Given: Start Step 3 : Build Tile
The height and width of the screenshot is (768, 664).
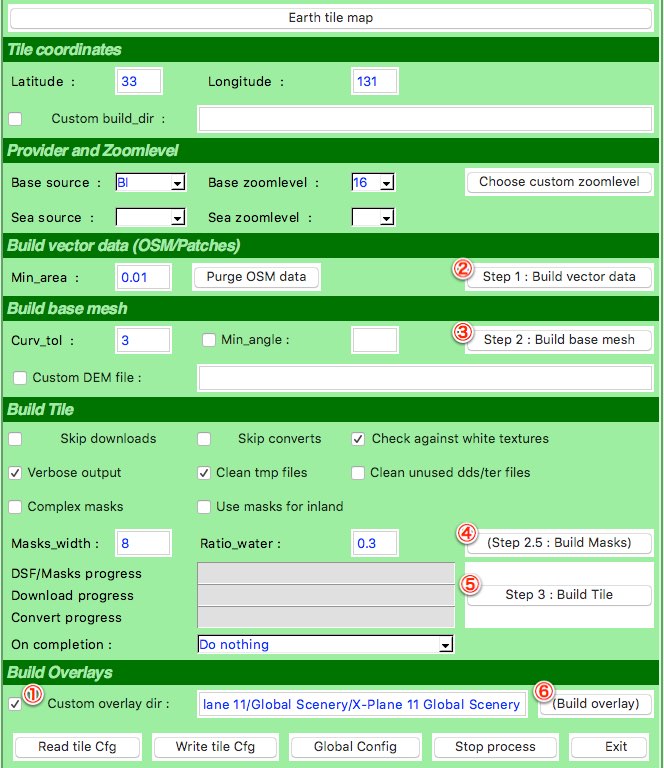Looking at the screenshot, I should 559,595.
